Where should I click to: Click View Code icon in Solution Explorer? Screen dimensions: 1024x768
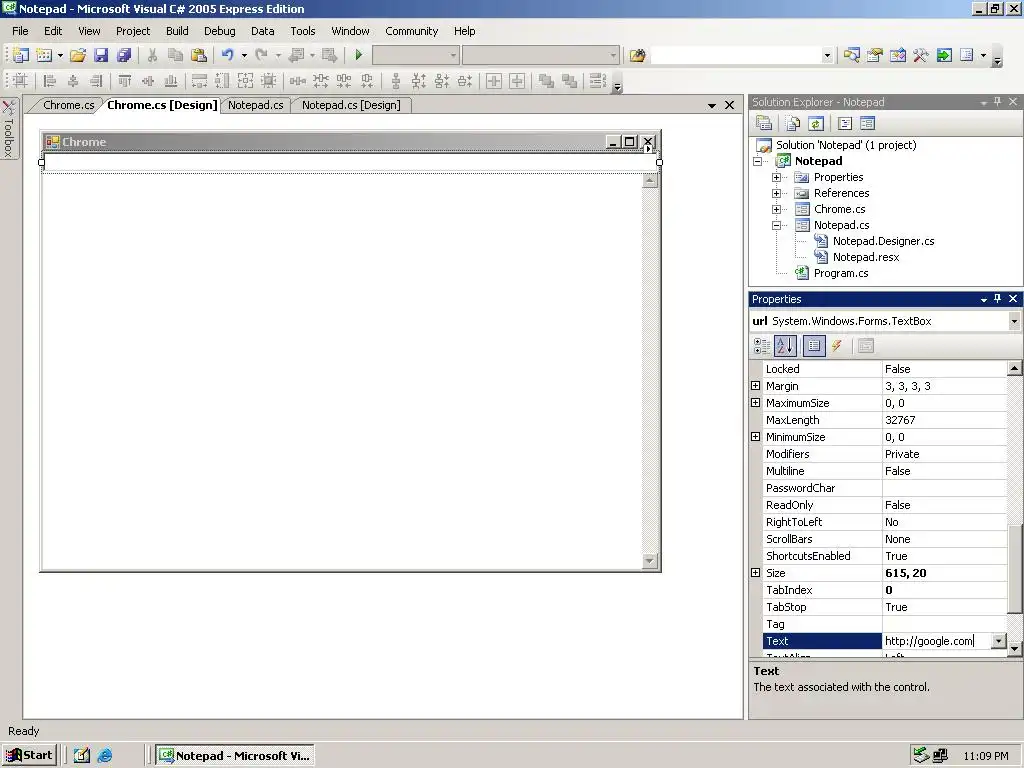pos(845,123)
